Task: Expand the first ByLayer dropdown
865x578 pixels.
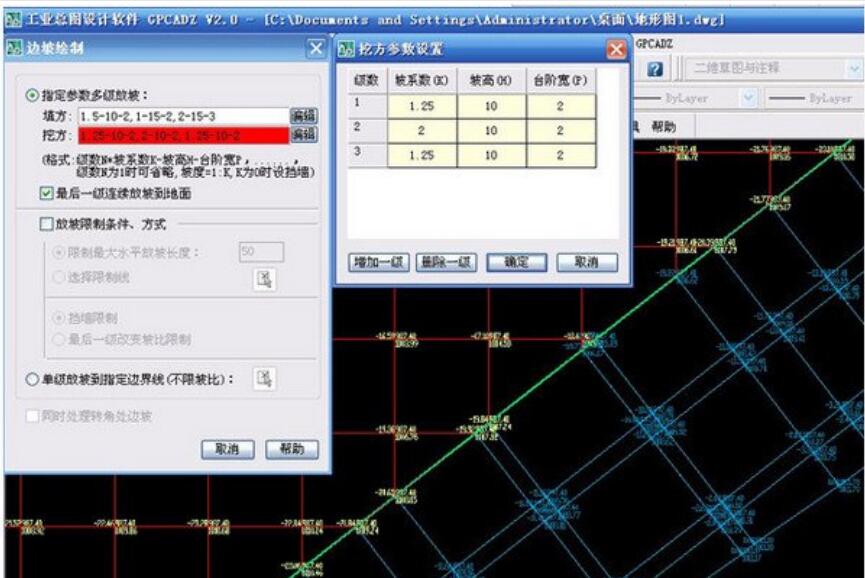Action: (748, 98)
